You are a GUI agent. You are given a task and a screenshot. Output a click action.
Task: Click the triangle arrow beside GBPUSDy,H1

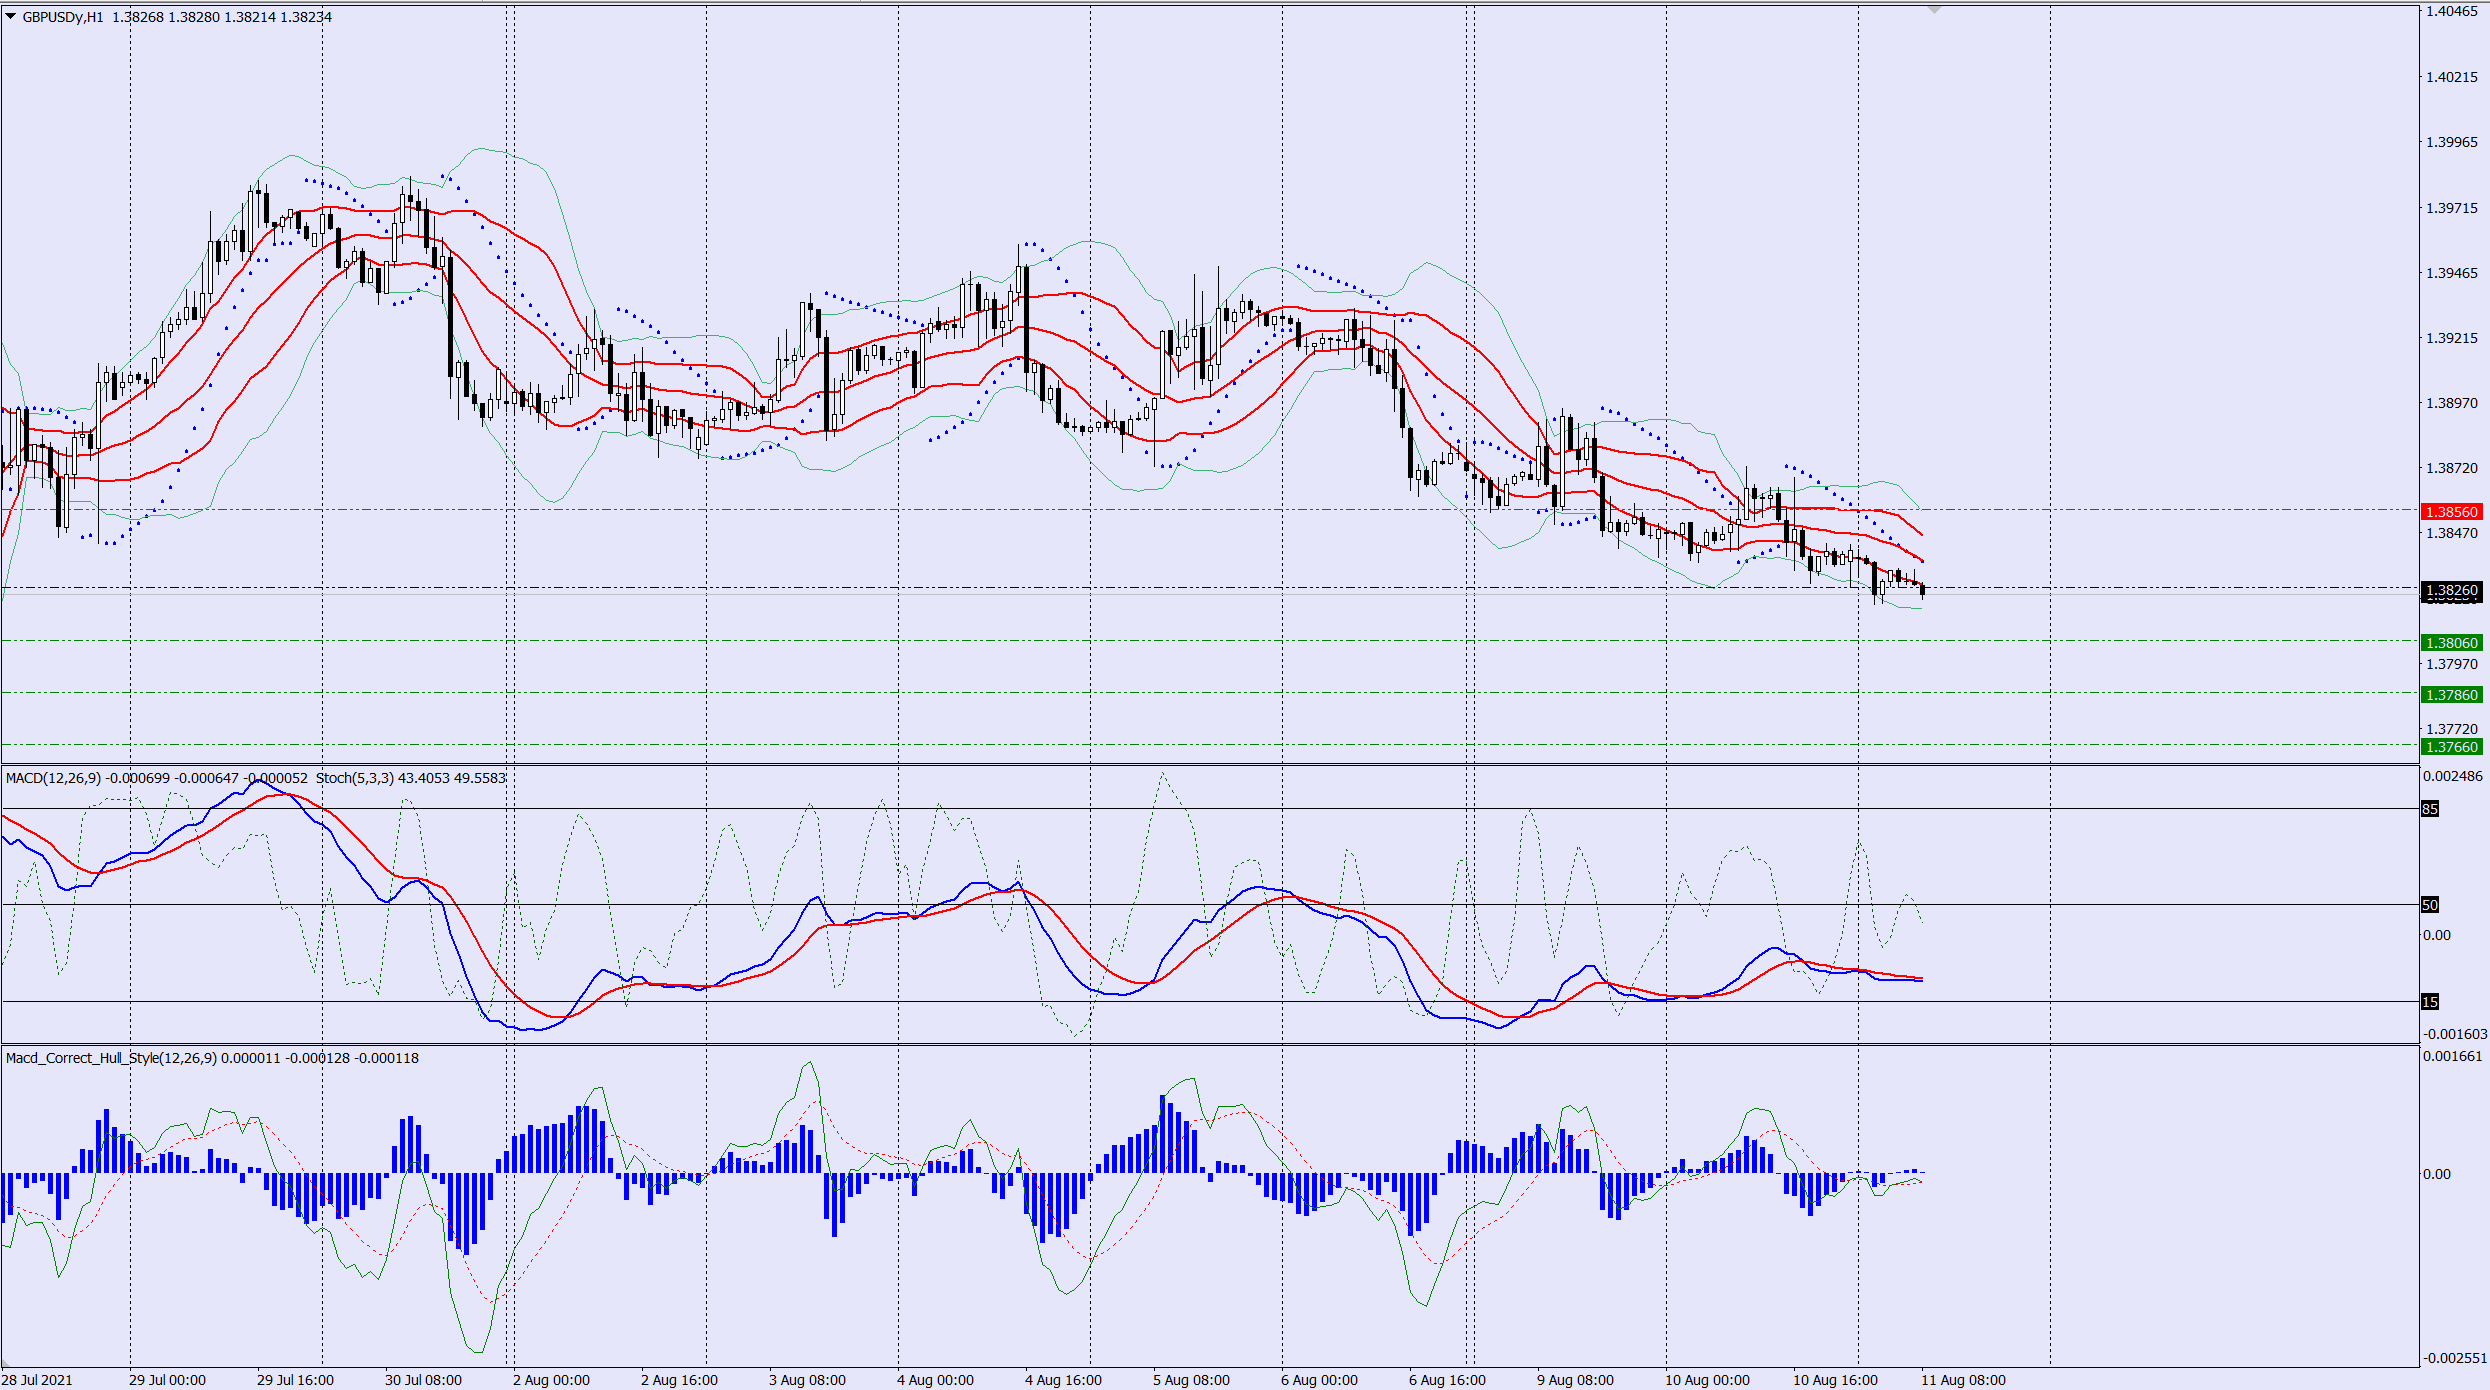[x=11, y=16]
